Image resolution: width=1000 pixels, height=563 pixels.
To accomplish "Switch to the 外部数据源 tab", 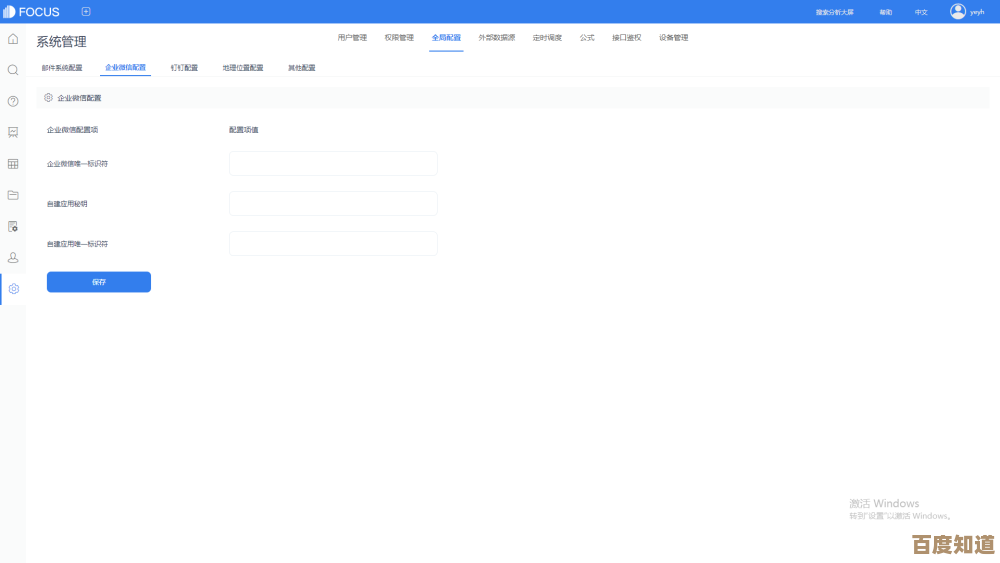I will coord(496,38).
